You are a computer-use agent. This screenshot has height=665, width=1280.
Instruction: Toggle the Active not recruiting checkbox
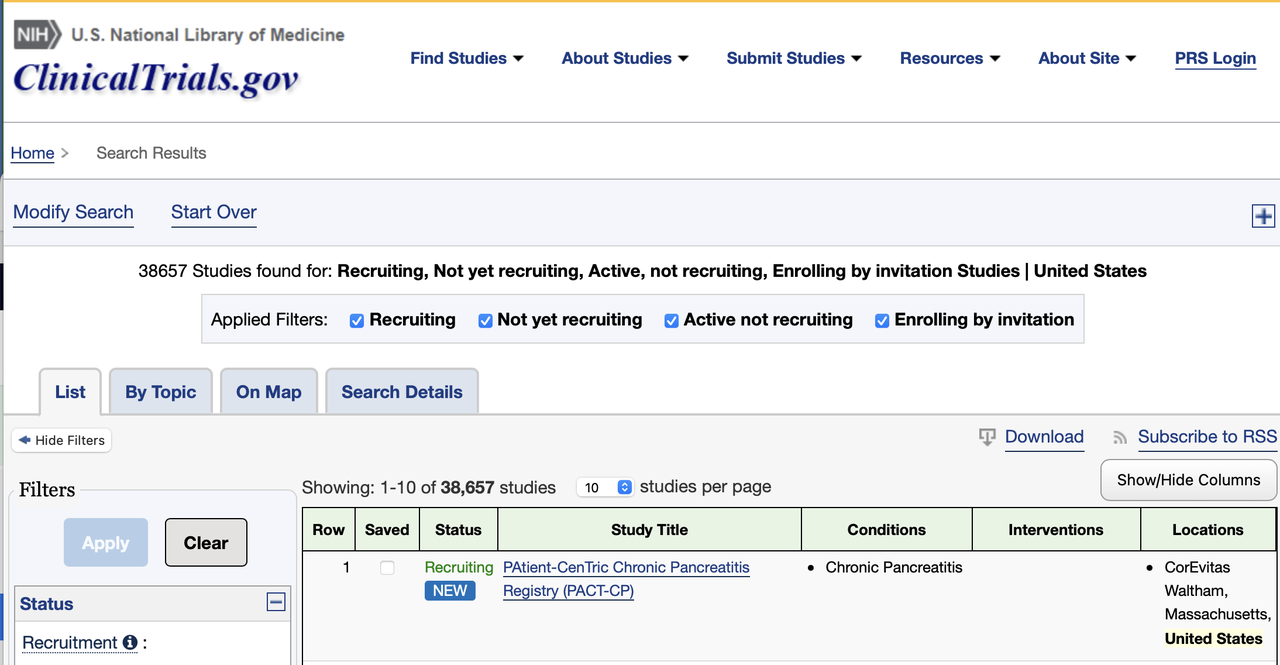[x=672, y=321]
